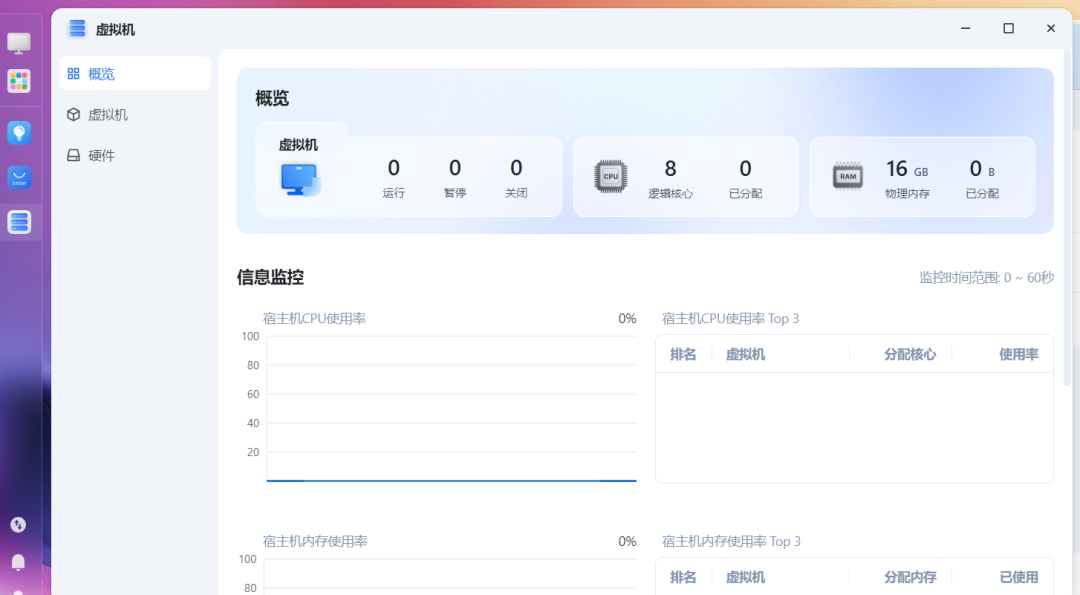Click the 已使用 column header
Image resolution: width=1080 pixels, height=595 pixels.
click(x=1019, y=577)
